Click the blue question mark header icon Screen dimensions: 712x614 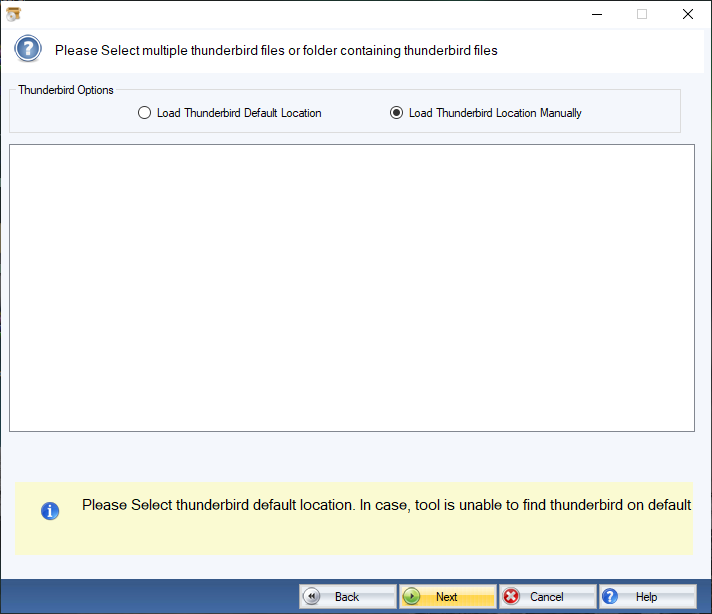(28, 49)
